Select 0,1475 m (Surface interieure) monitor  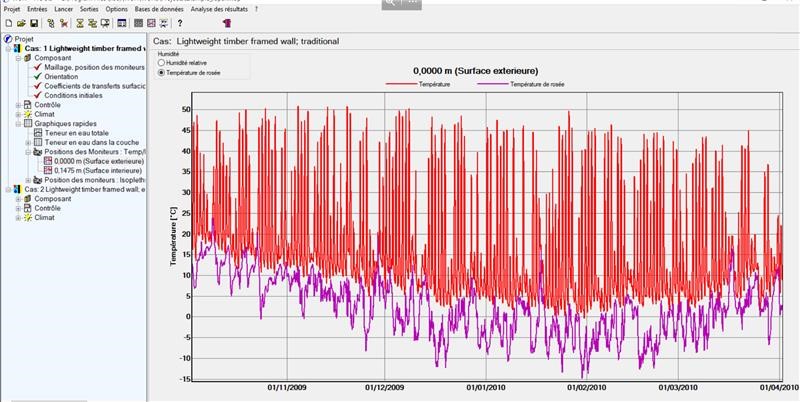click(x=95, y=170)
